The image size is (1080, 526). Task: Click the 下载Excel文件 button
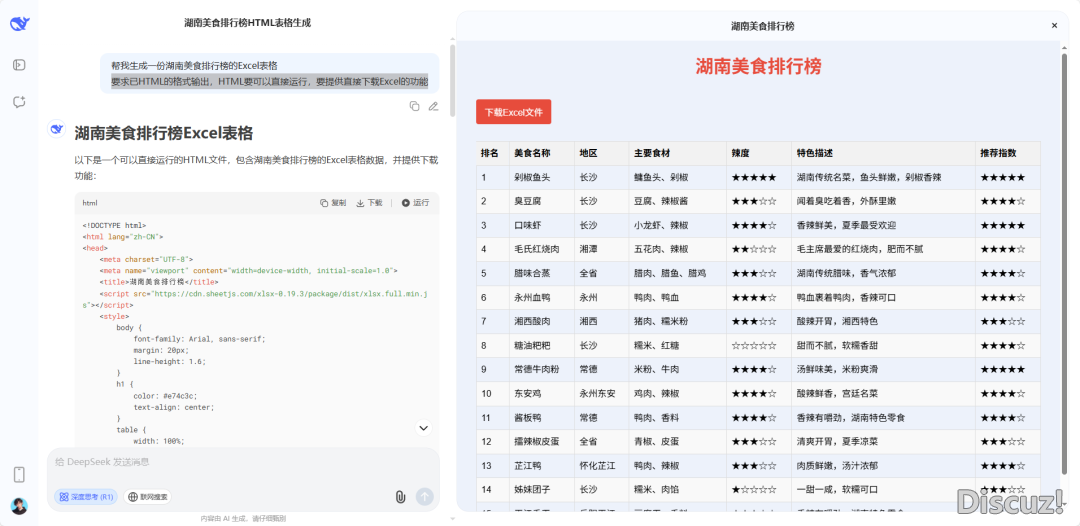pyautogui.click(x=513, y=112)
